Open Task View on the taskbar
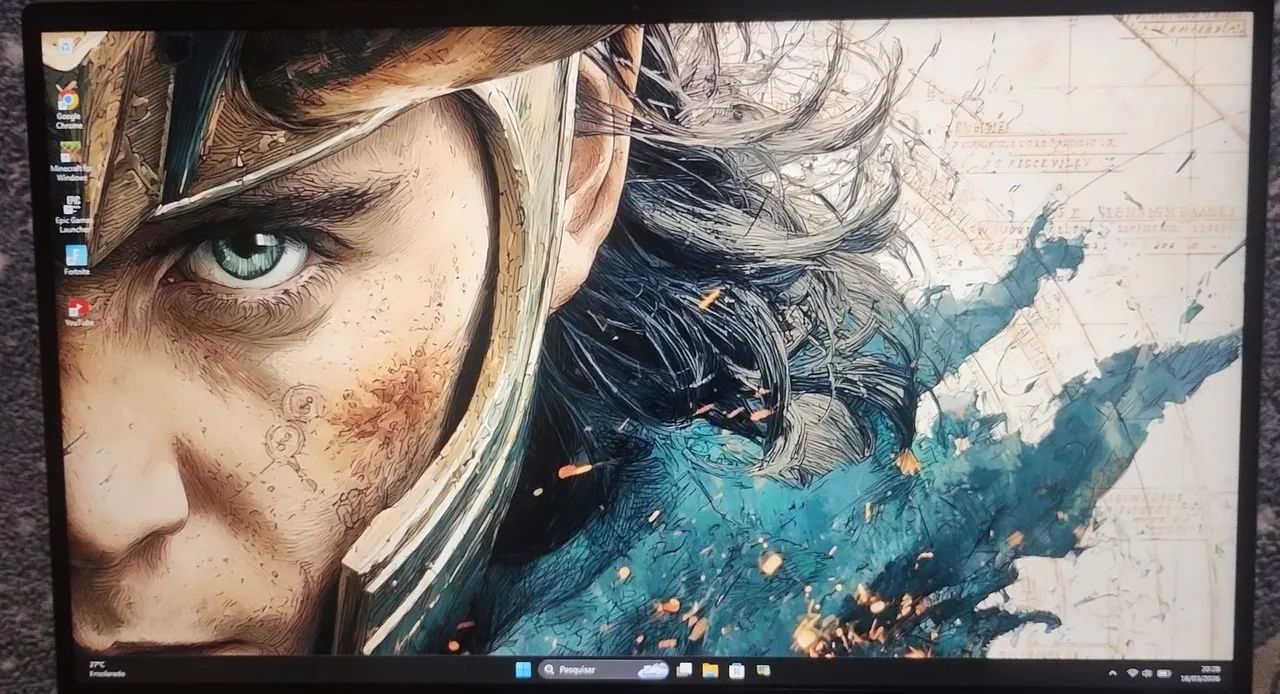1280x694 pixels. pyautogui.click(x=685, y=669)
